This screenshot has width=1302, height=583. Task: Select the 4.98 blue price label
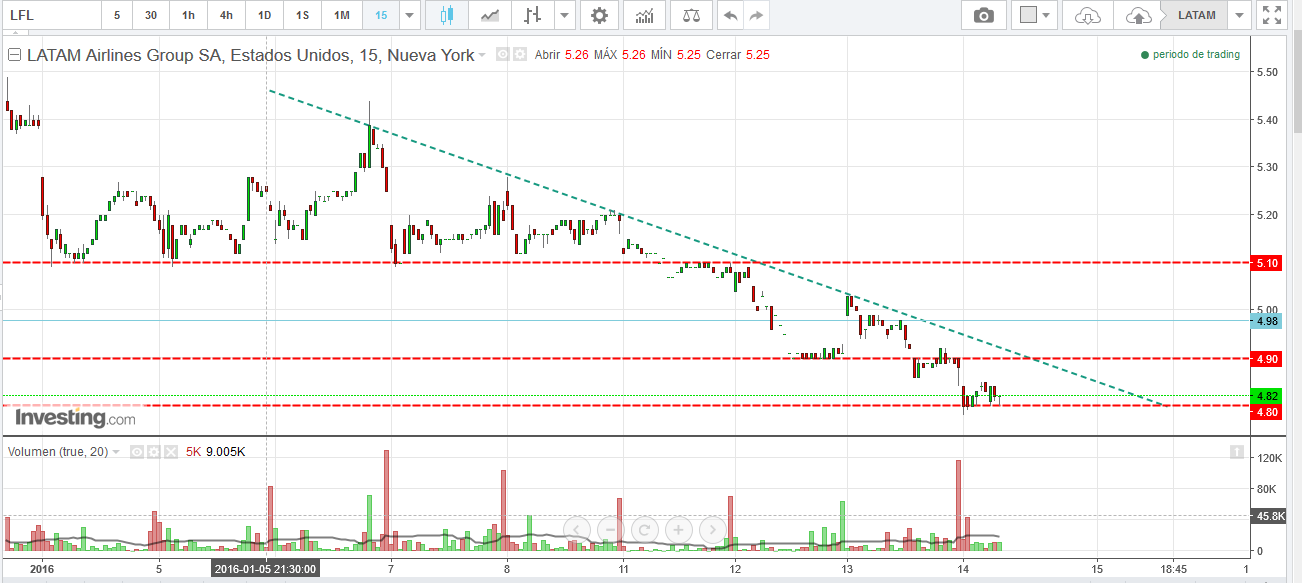1268,321
